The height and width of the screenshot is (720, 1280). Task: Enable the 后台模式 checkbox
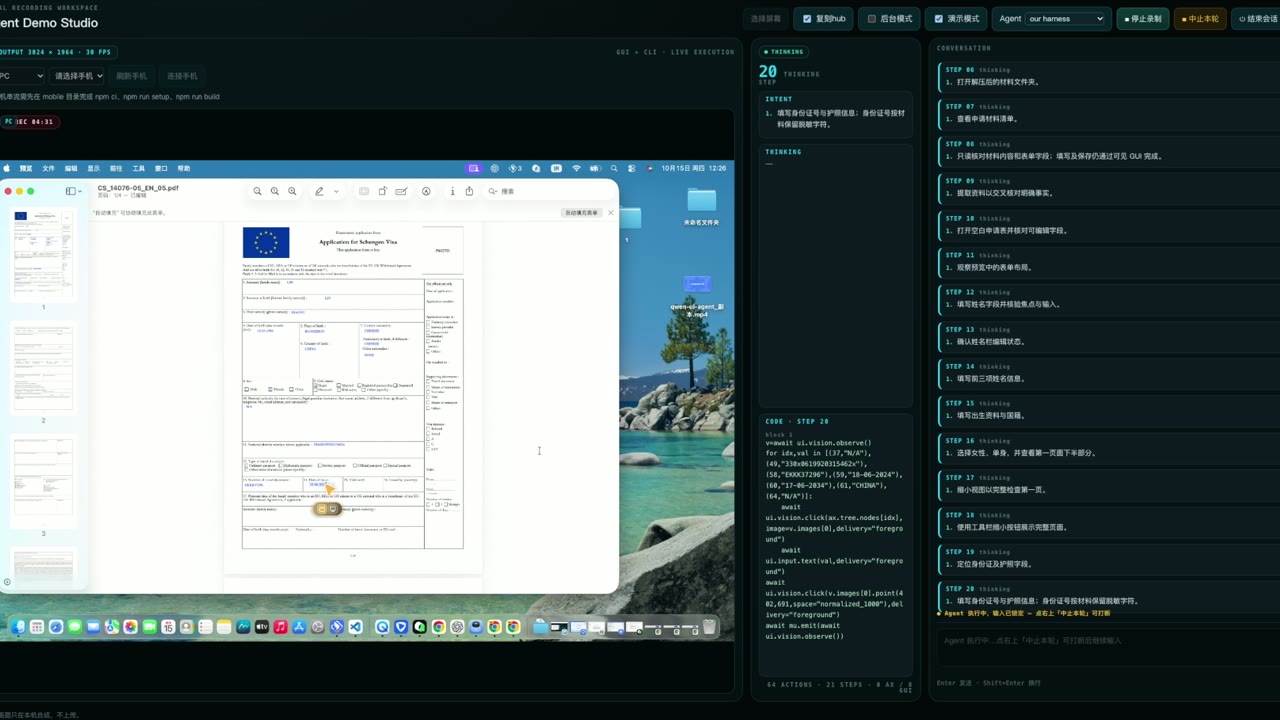pyautogui.click(x=871, y=19)
